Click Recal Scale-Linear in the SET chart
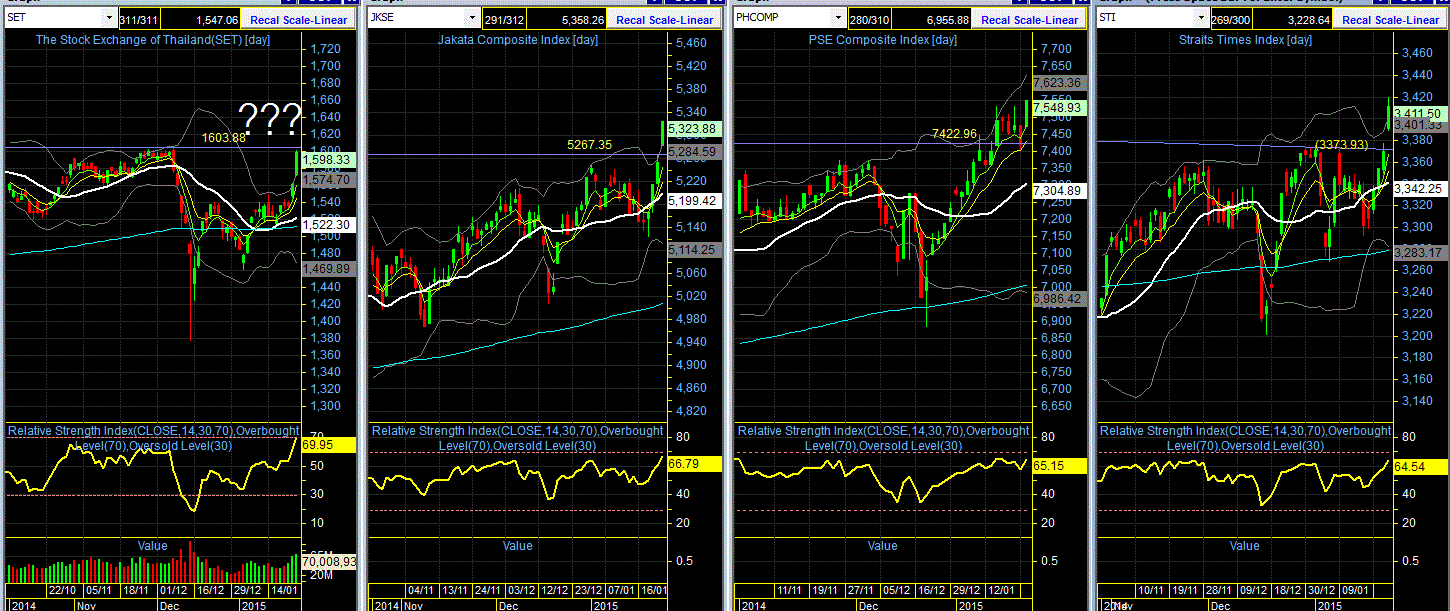This screenshot has width=1450, height=611. click(x=300, y=19)
